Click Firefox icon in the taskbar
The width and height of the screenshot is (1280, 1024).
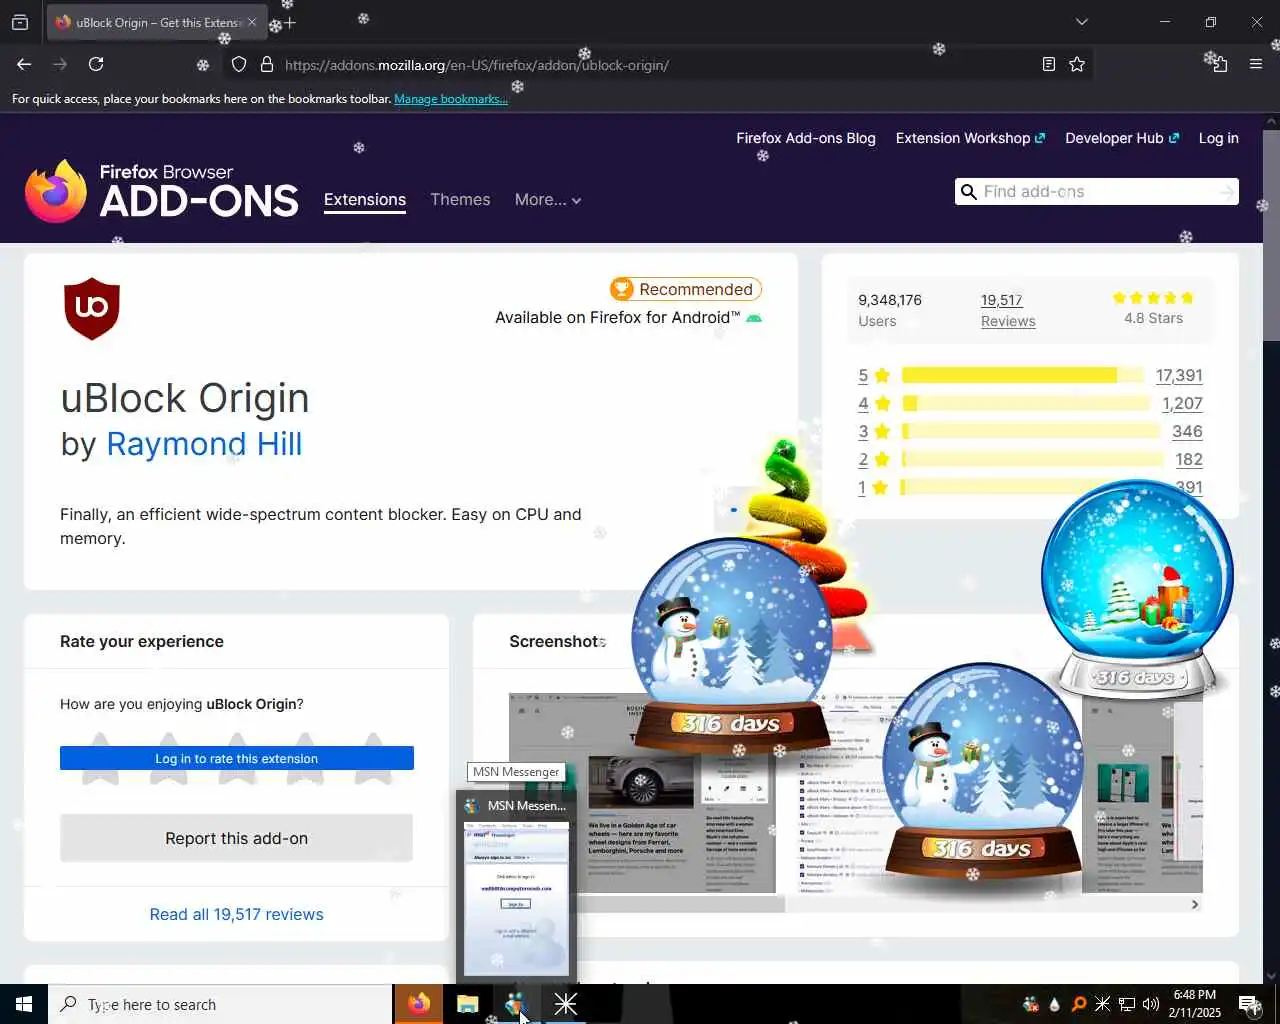(419, 1004)
